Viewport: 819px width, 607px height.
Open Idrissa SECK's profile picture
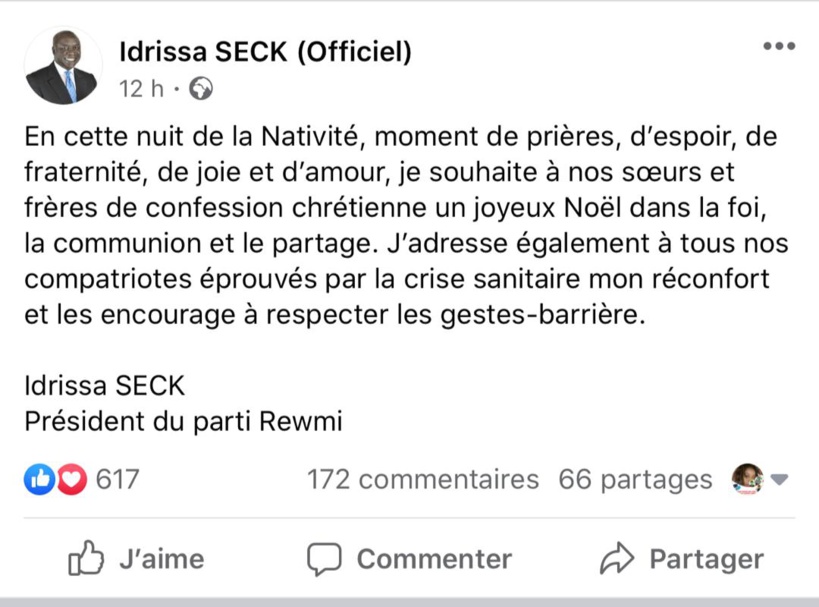(x=63, y=64)
